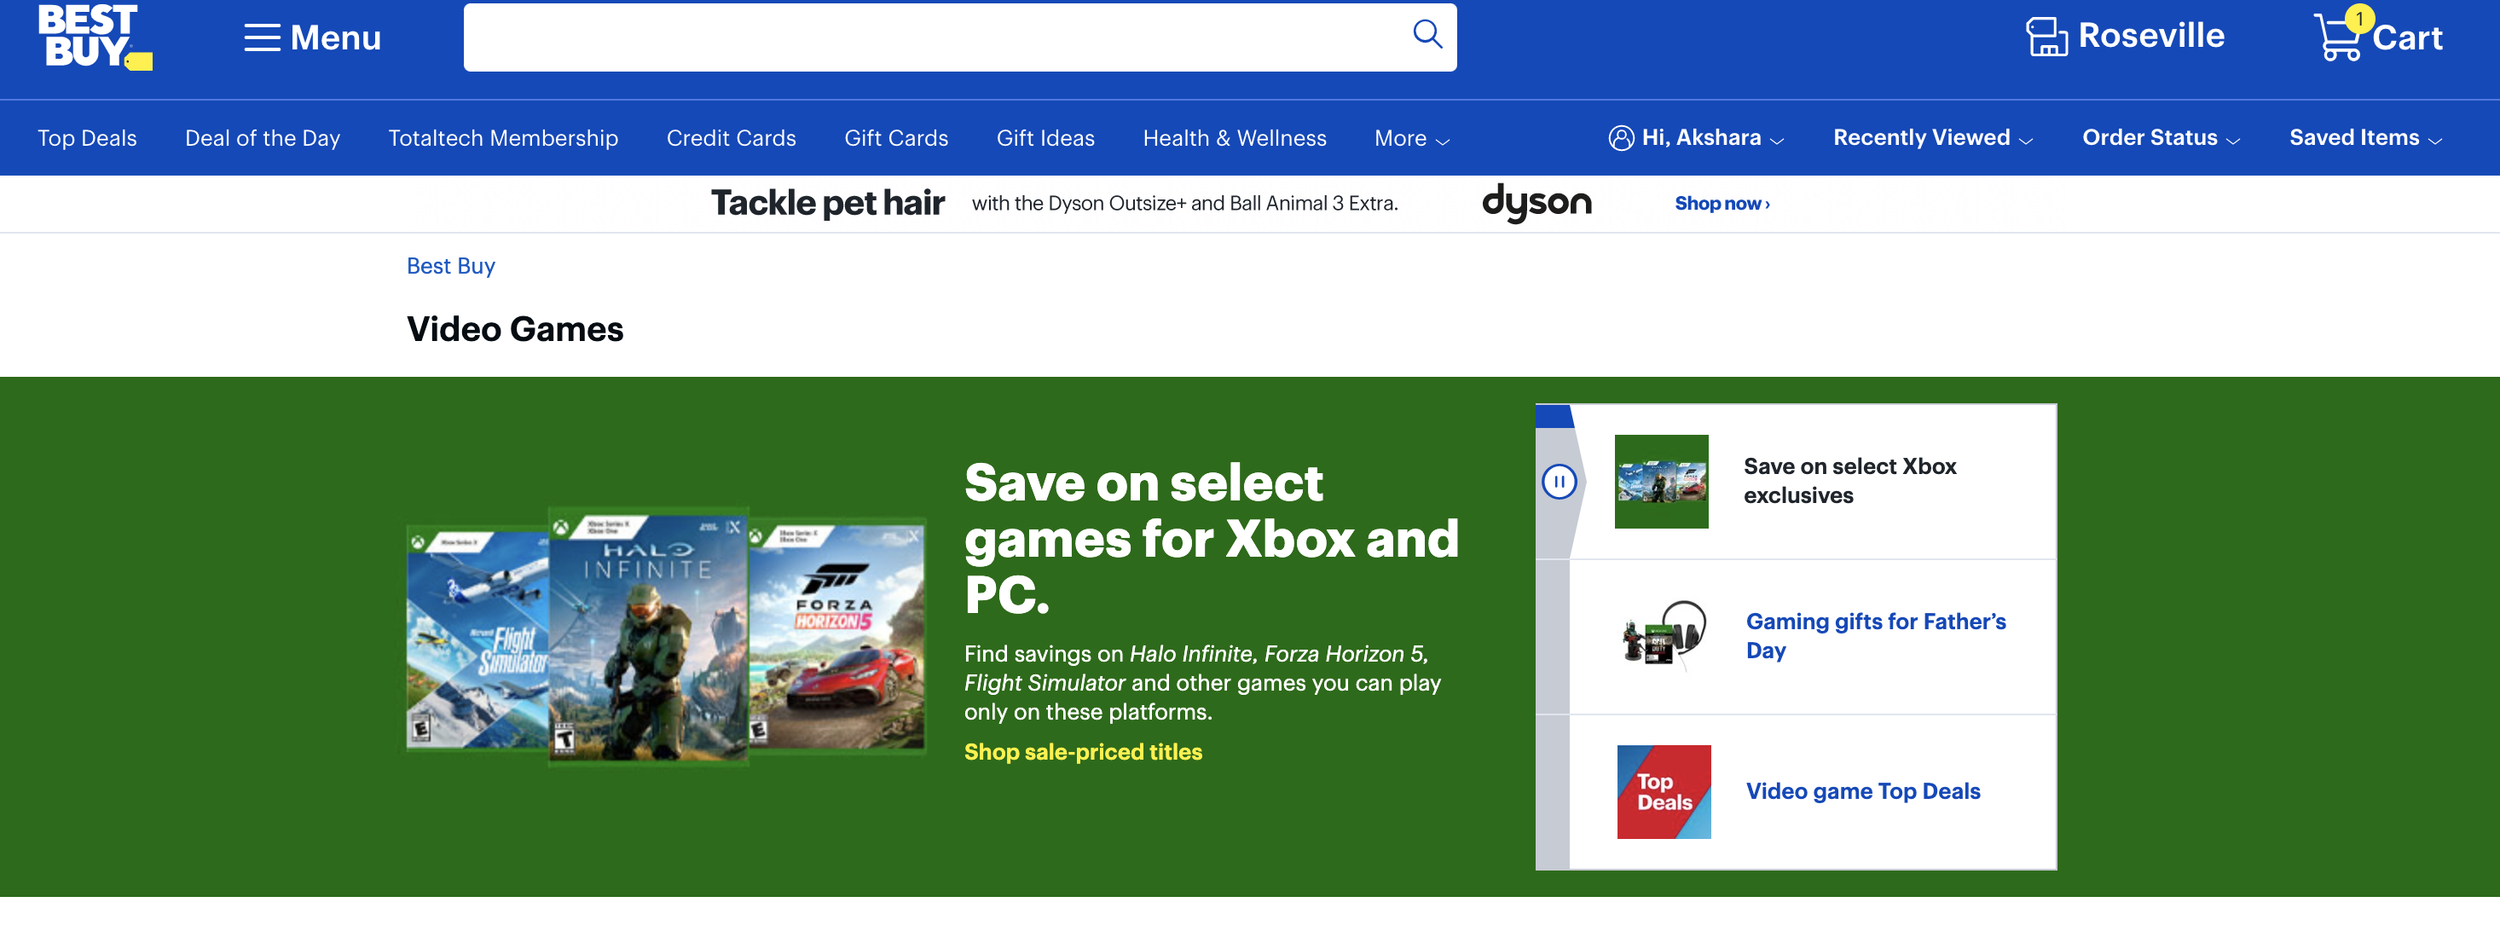
Task: Click the Video Games page heading
Action: 515,329
